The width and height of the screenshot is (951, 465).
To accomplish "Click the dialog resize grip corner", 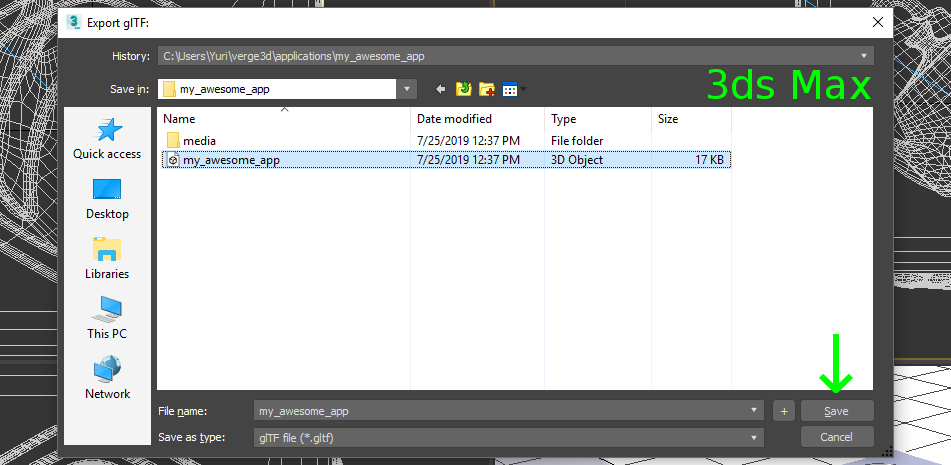I will point(887,450).
